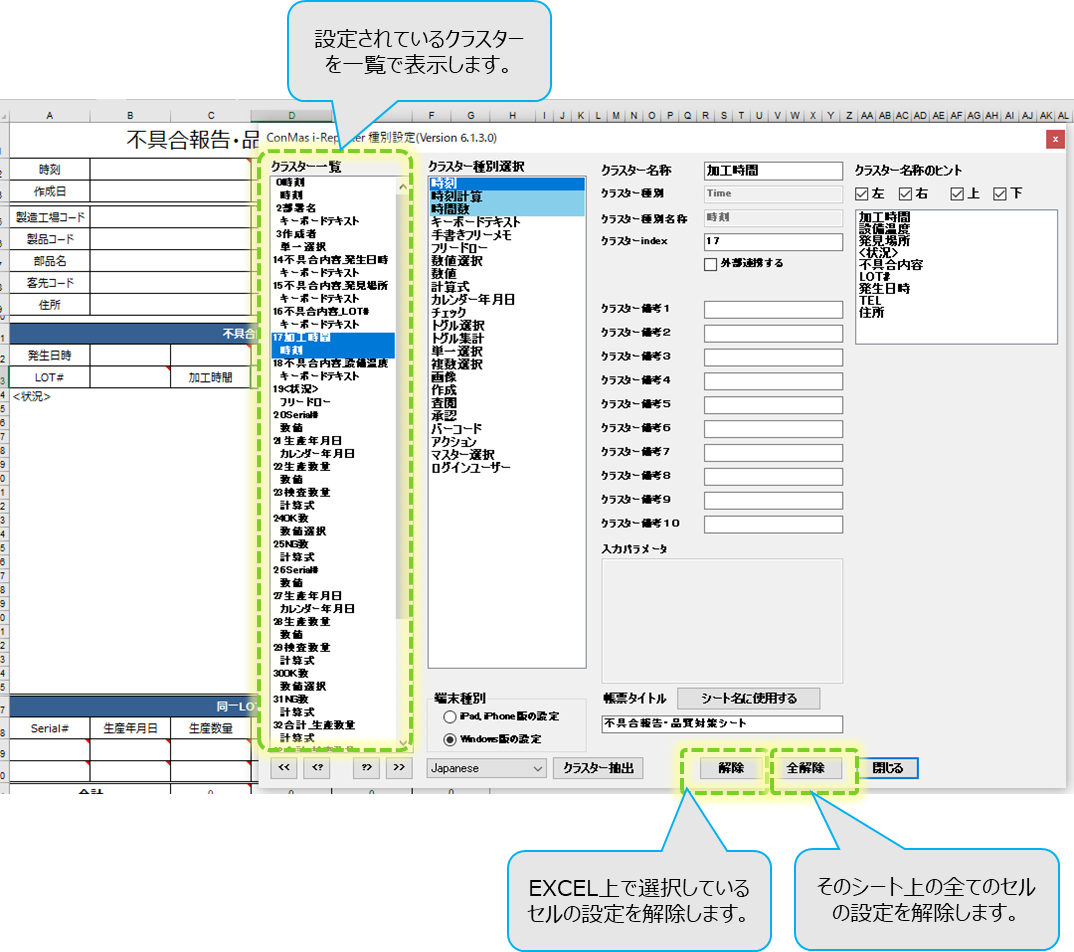Choose バーコード from cluster type list
The height and width of the screenshot is (952, 1074).
pos(456,429)
